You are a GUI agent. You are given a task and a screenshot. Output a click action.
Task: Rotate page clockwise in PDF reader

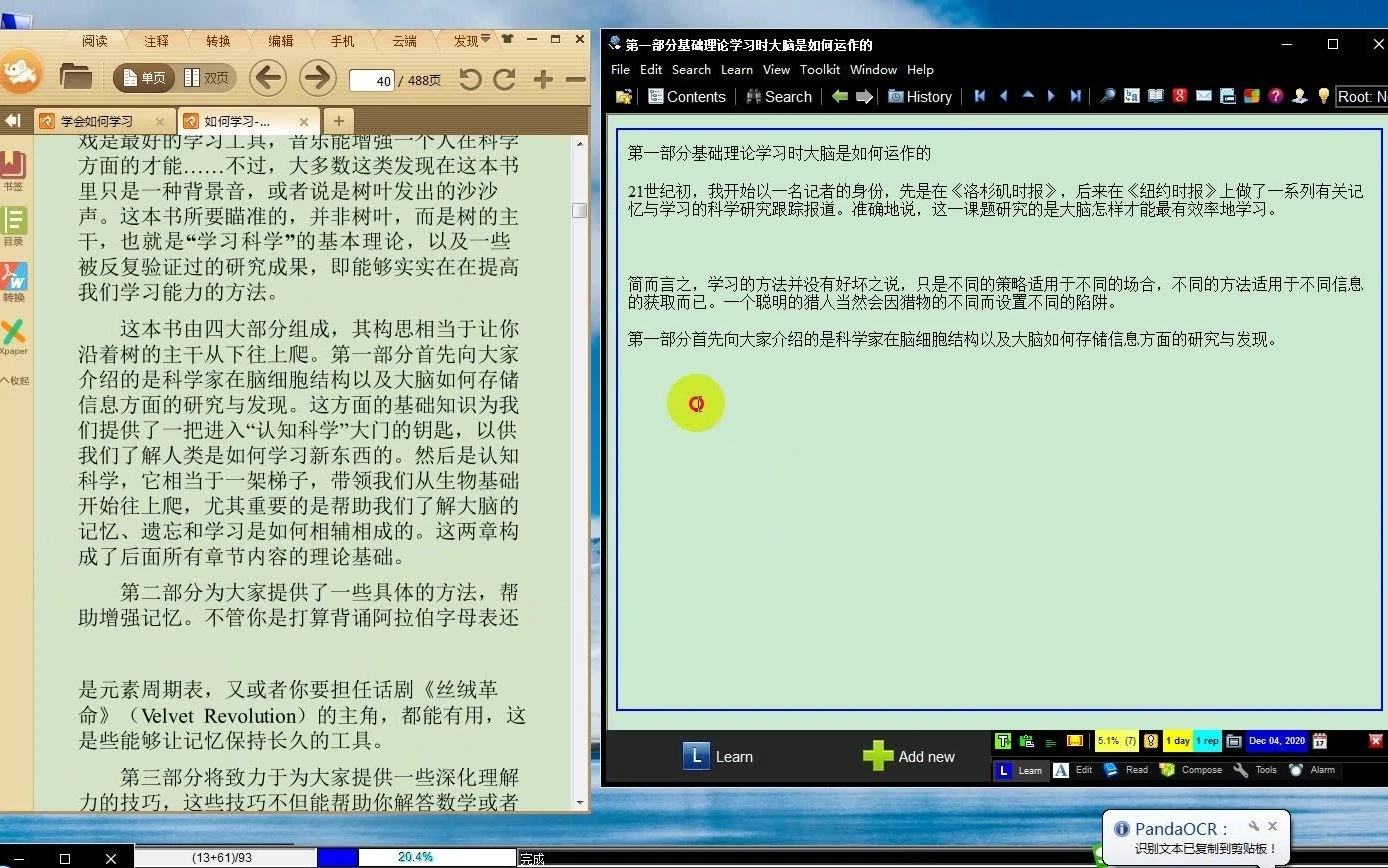point(505,79)
